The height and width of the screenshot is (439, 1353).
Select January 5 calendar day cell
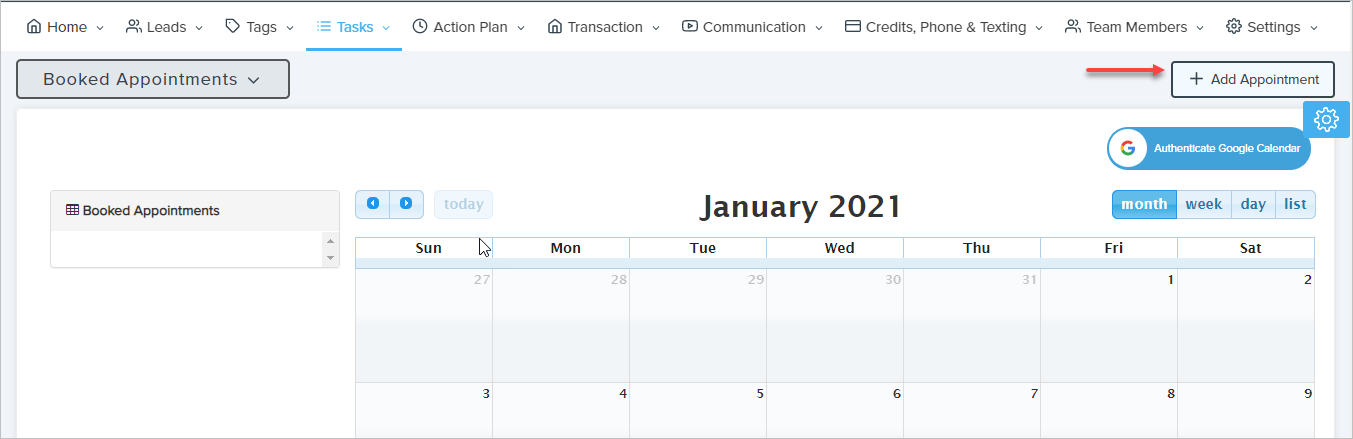click(x=698, y=411)
